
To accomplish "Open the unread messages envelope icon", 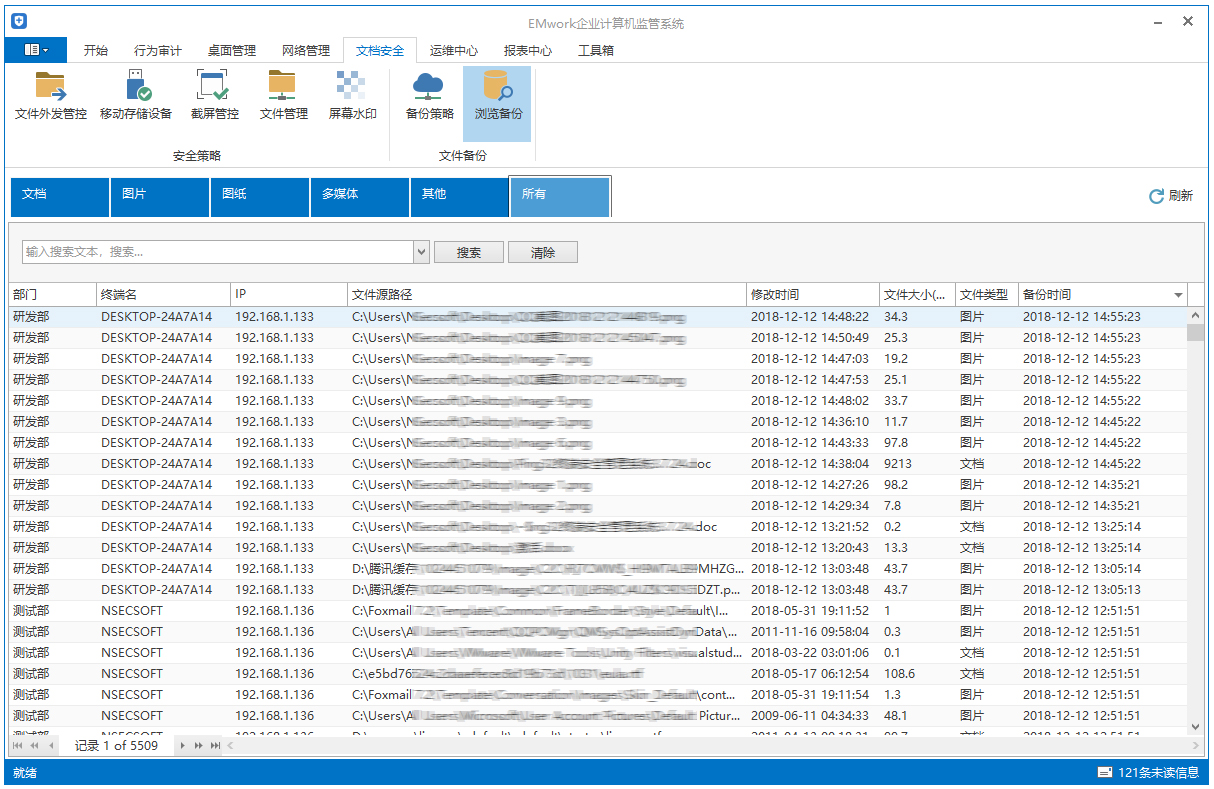I will point(1105,772).
